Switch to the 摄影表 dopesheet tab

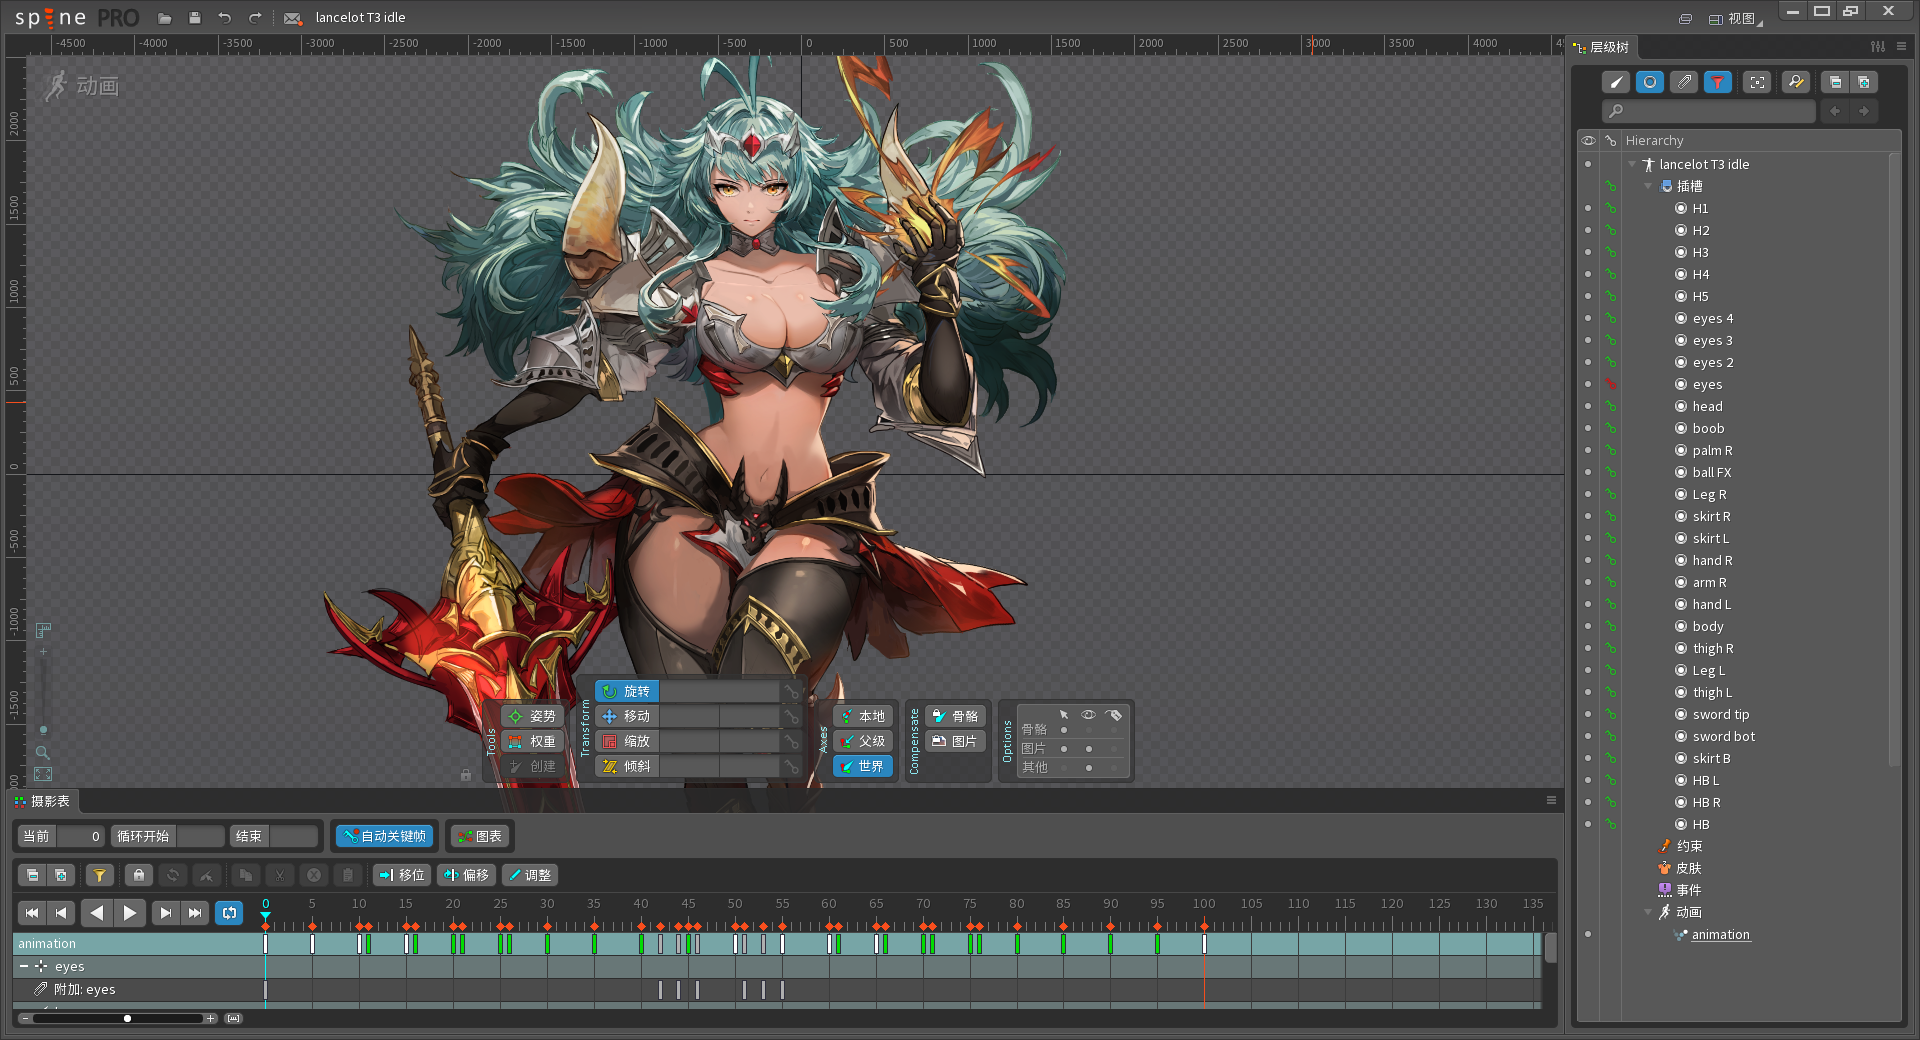42,801
